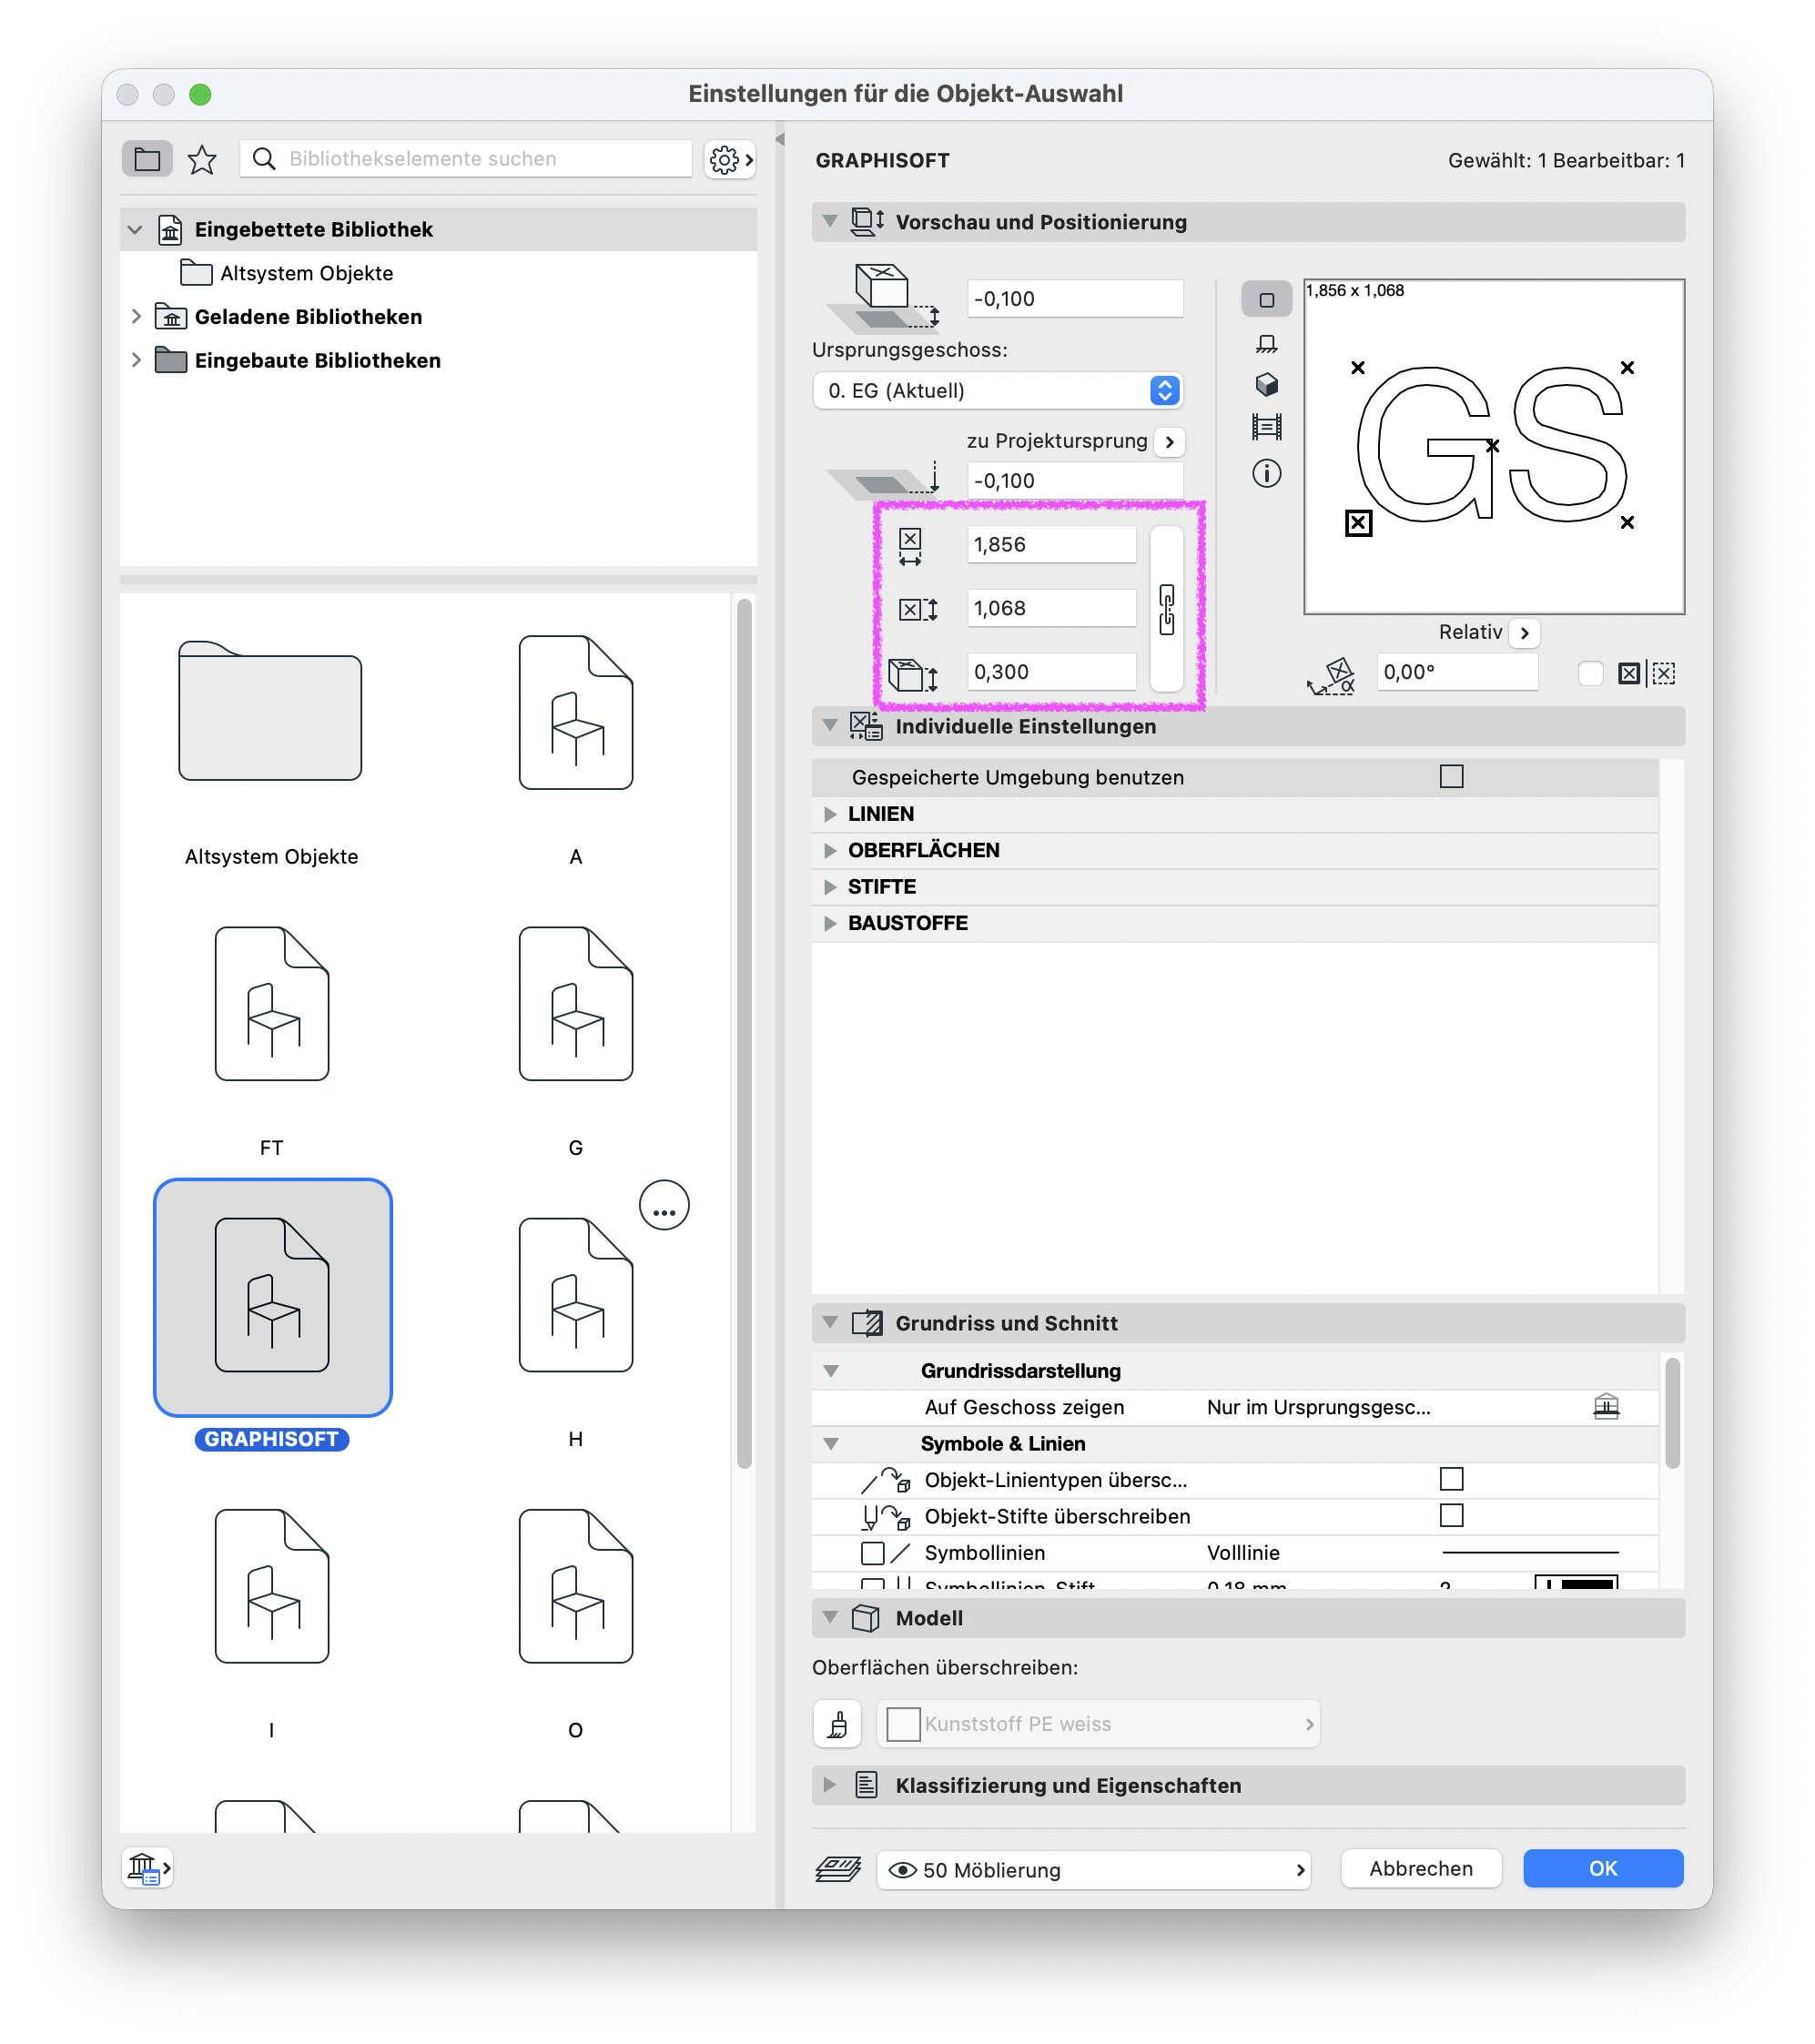
Task: Switch preview to side elevation view
Action: (x=1266, y=343)
